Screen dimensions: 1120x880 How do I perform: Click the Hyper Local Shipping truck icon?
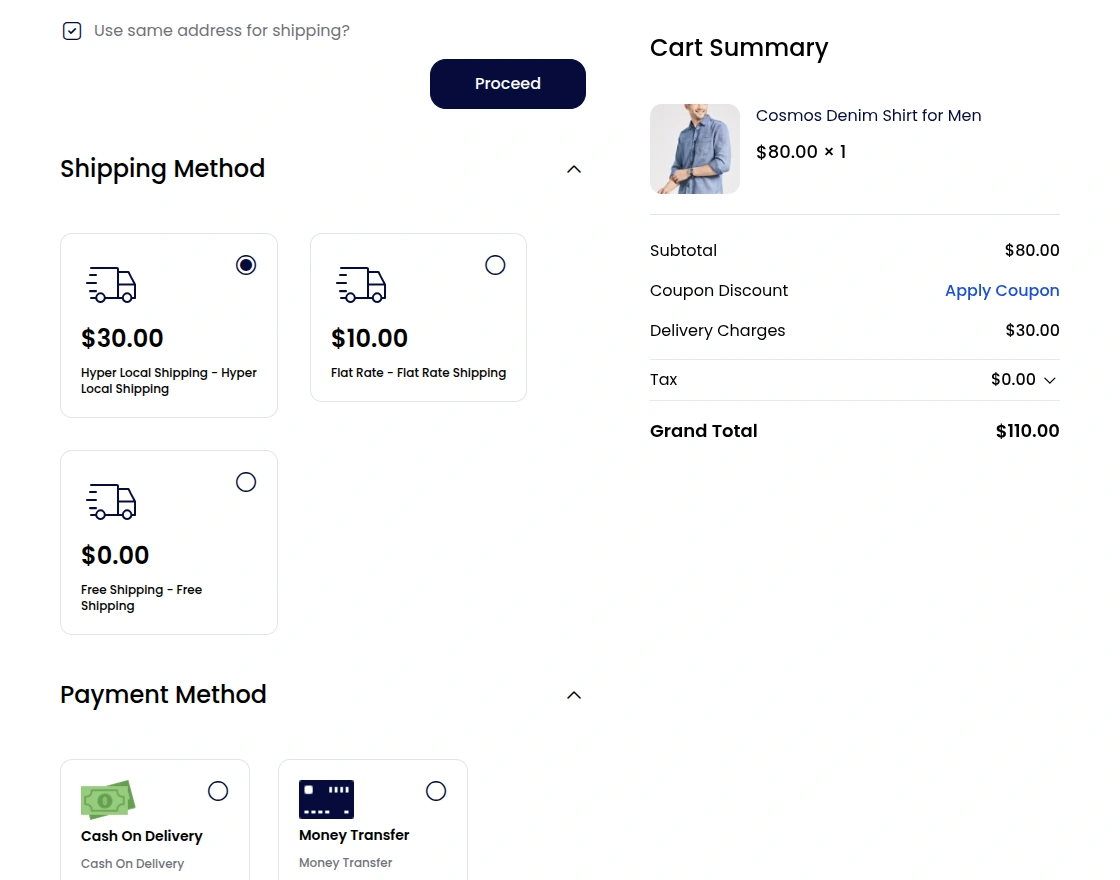[111, 285]
